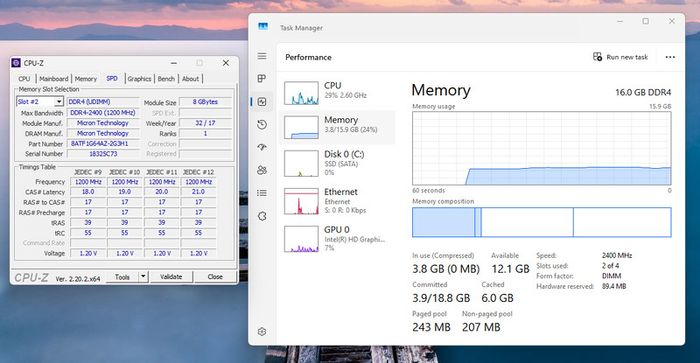Click Cached 6.0 GB value
The image size is (700, 363).
pyautogui.click(x=497, y=298)
